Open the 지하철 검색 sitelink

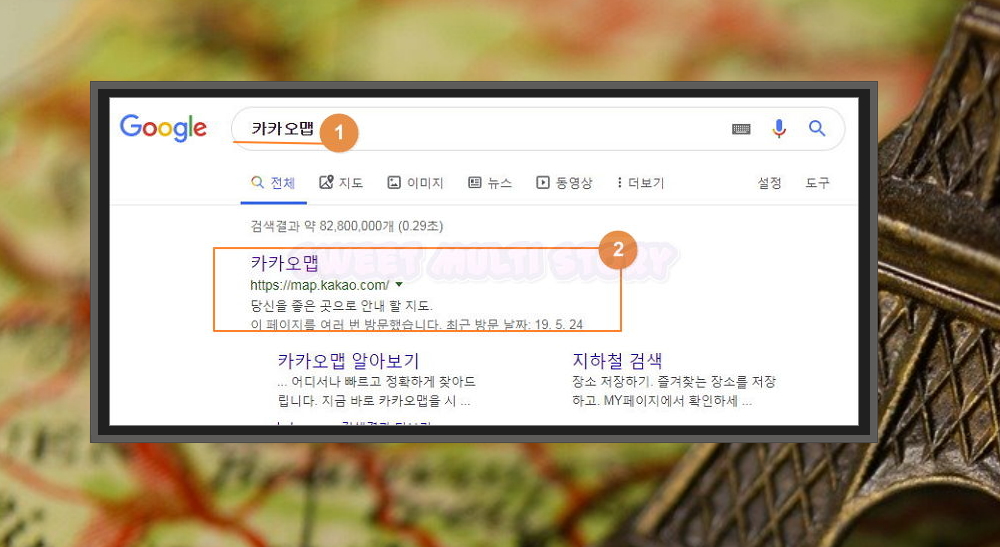617,361
